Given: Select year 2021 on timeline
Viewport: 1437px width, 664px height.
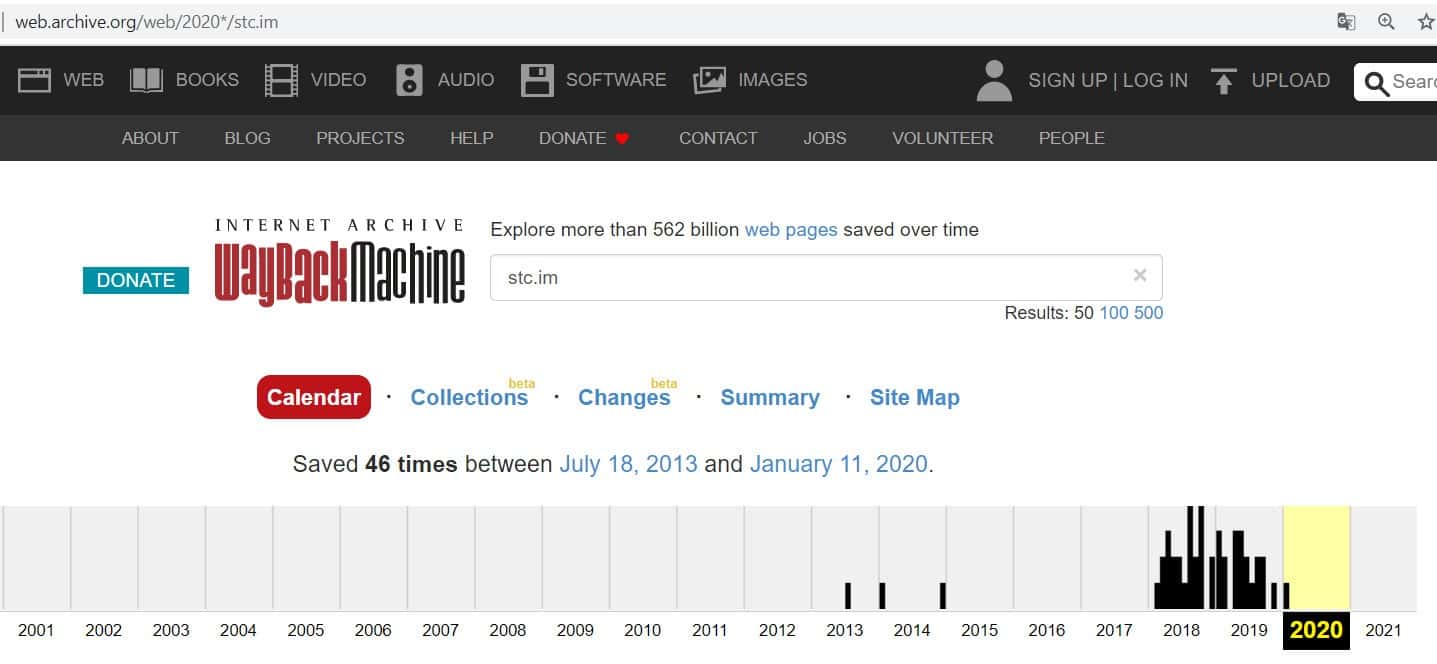Looking at the screenshot, I should point(1384,630).
